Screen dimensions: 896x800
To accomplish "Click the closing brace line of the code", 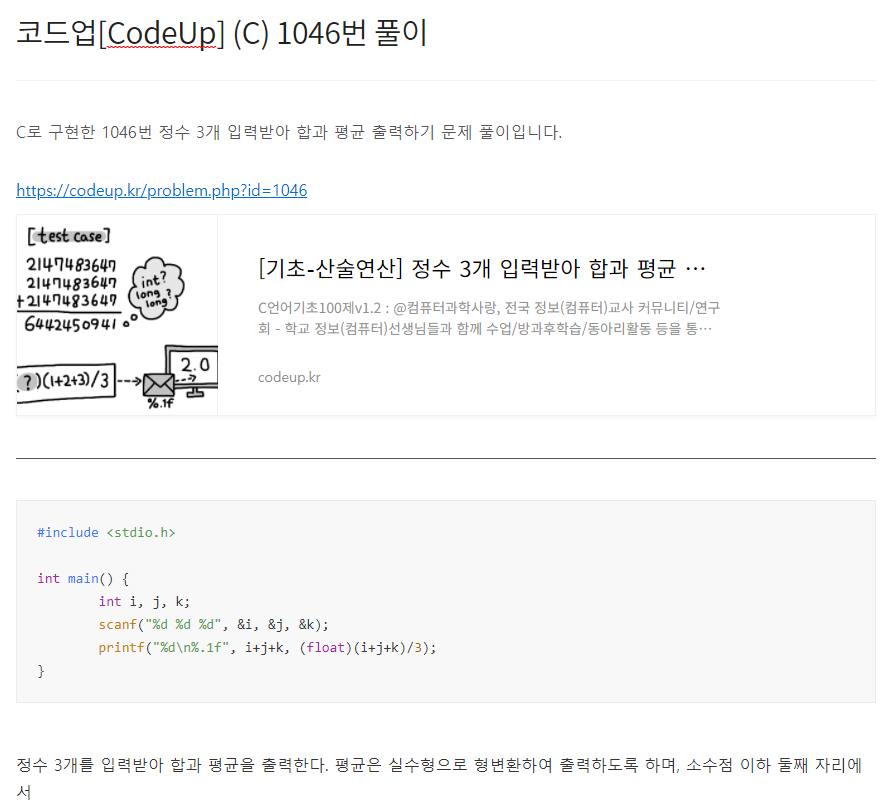I will 41,671.
